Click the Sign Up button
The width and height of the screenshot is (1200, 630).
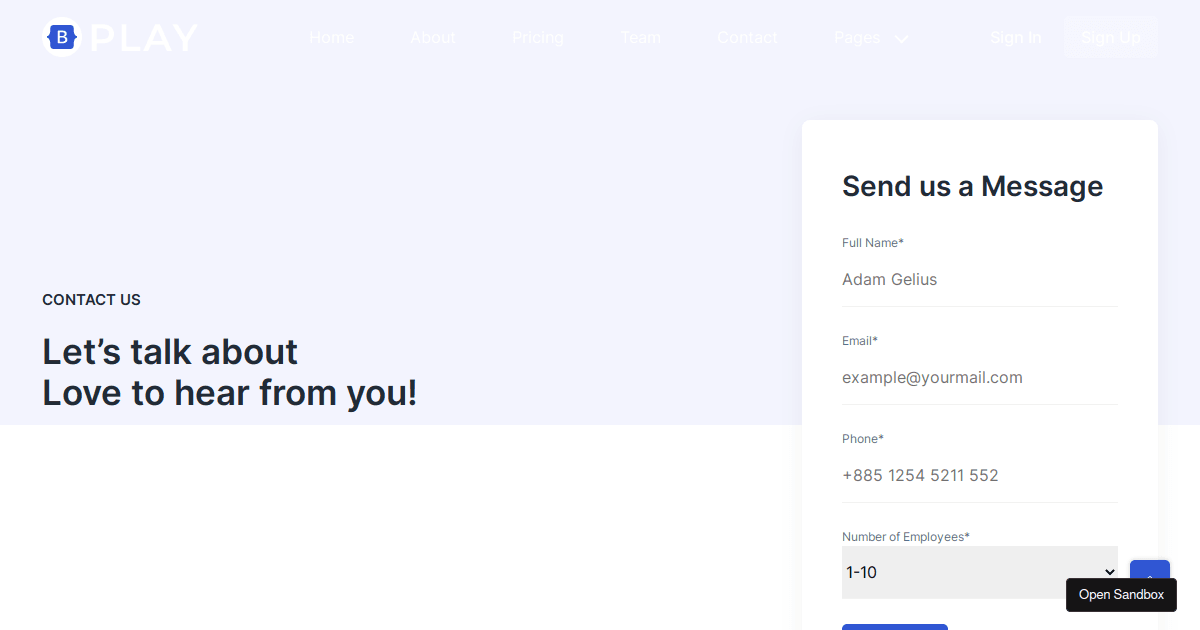pyautogui.click(x=1111, y=38)
